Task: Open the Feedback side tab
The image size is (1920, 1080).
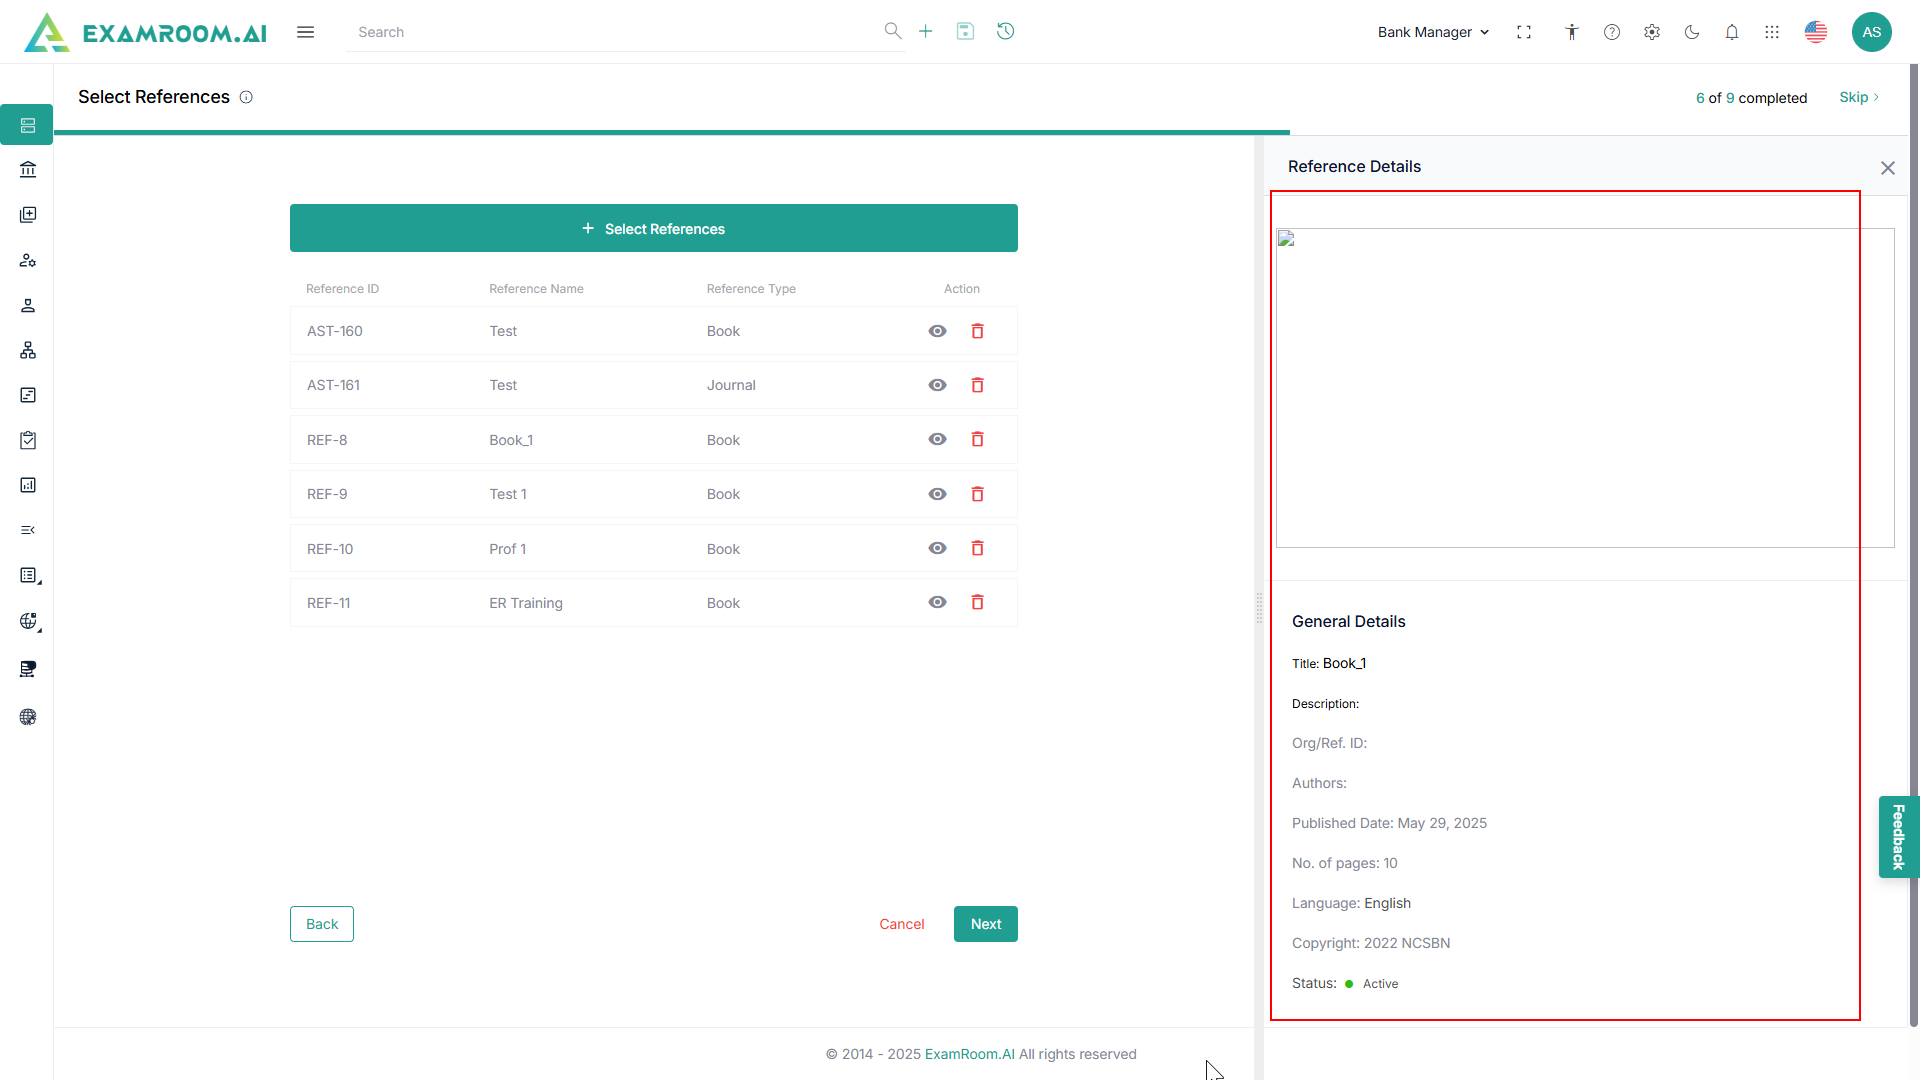Action: [1898, 837]
